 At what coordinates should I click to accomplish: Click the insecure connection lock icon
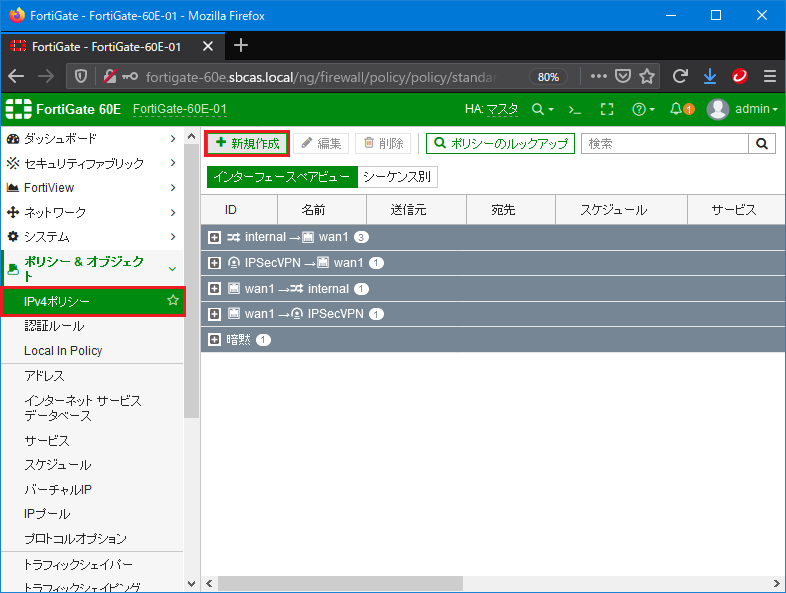pos(110,76)
